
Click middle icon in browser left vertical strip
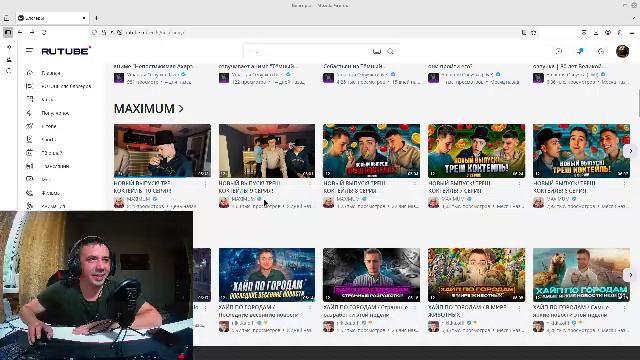[x=9, y=60]
